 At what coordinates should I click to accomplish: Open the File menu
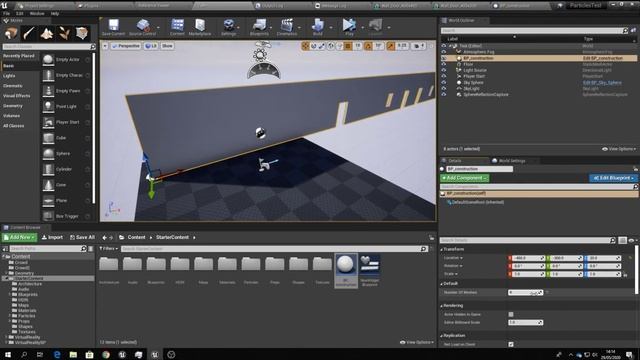pos(7,13)
